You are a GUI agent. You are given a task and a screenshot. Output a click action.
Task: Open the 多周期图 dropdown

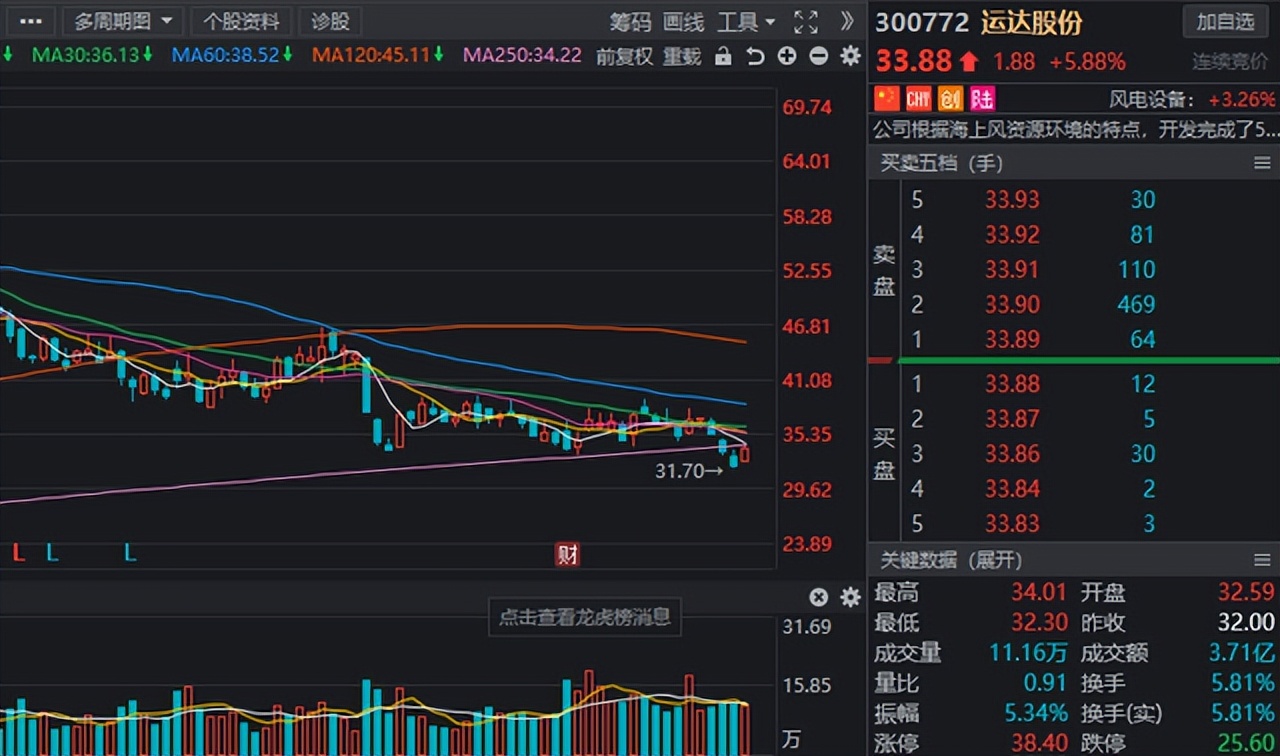(123, 21)
